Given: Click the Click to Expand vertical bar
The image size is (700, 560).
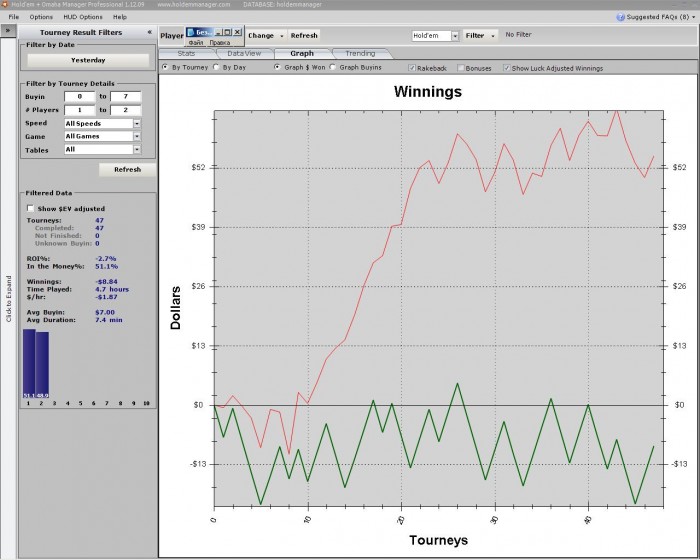Looking at the screenshot, I should (x=8, y=298).
